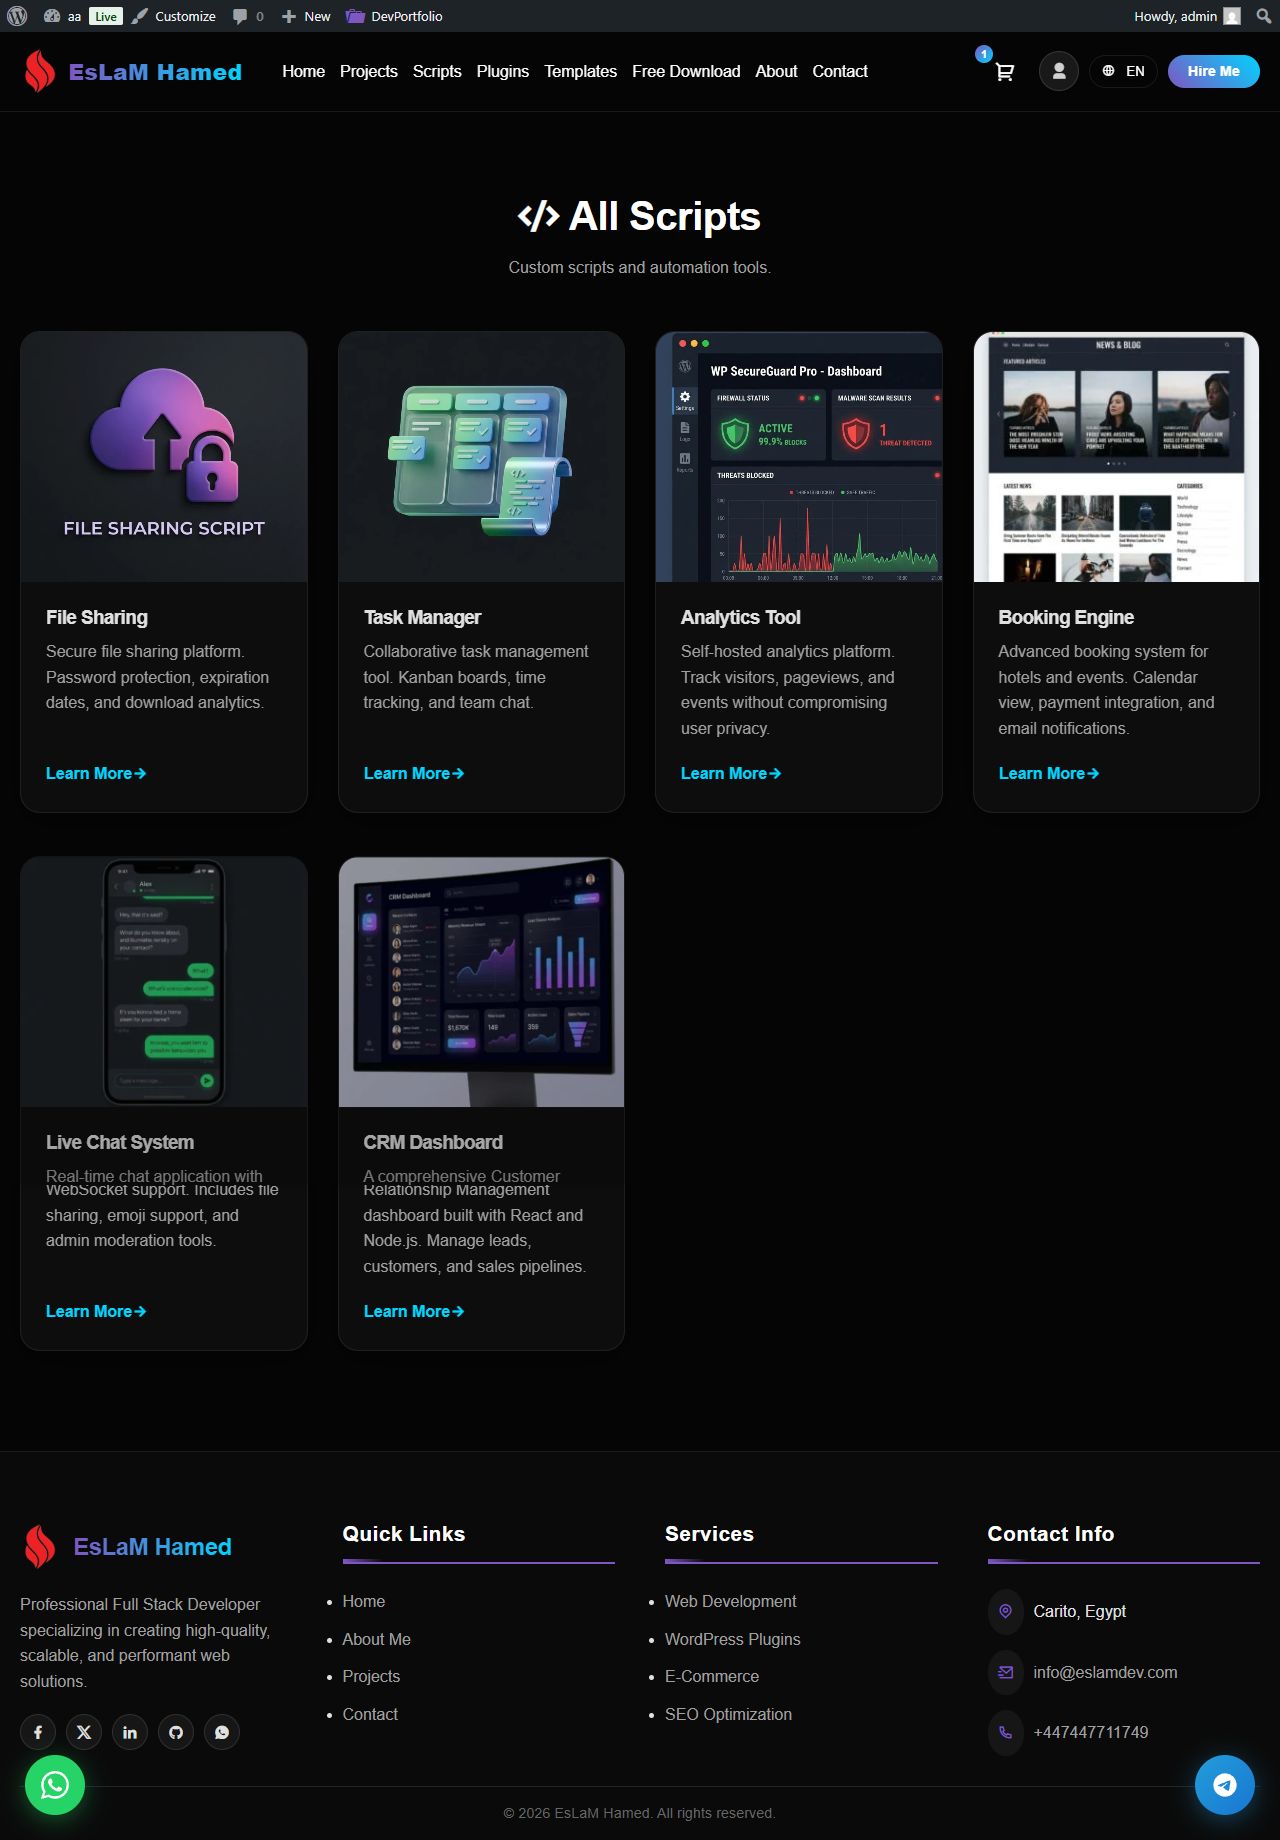The height and width of the screenshot is (1840, 1280).
Task: Open the Facebook social icon in footer
Action: [x=38, y=1732]
